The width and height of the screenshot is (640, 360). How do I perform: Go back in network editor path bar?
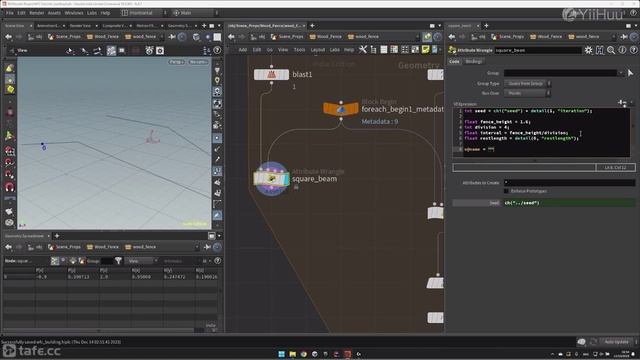[231, 37]
